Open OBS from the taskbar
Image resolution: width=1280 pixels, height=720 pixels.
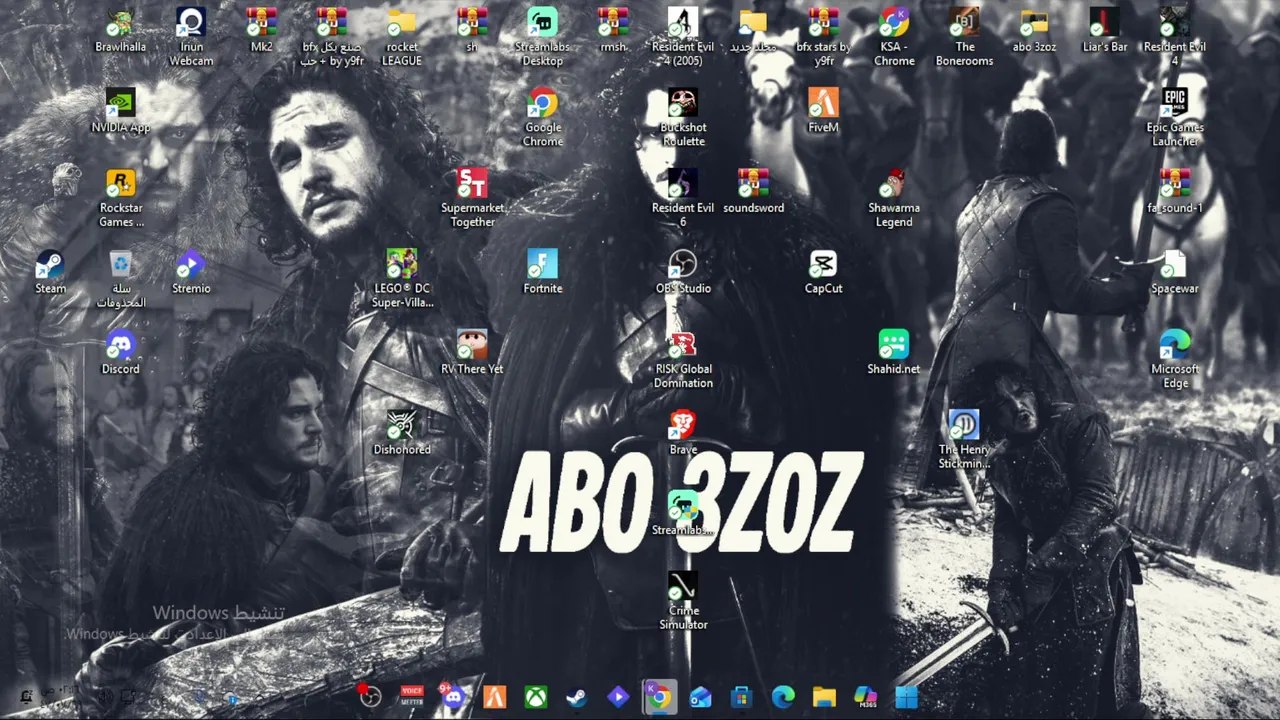370,697
